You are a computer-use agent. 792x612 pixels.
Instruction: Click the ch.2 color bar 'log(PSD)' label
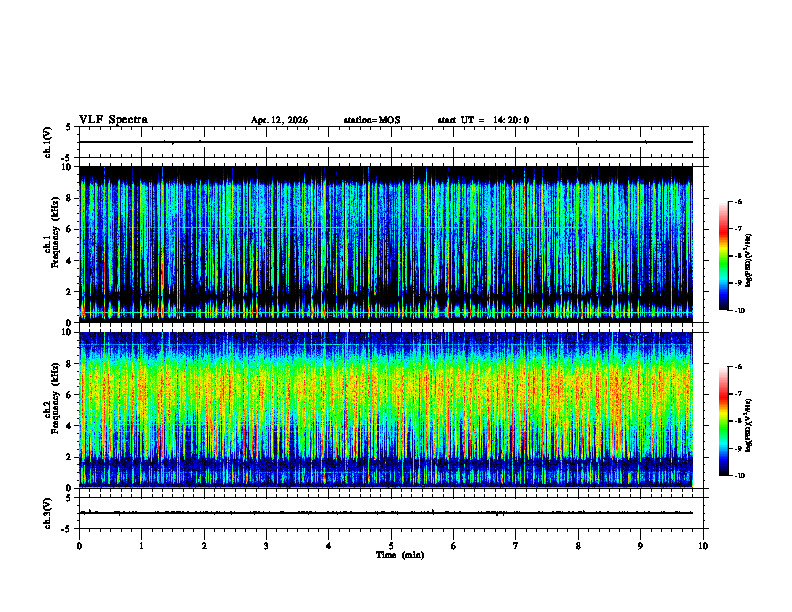point(749,425)
